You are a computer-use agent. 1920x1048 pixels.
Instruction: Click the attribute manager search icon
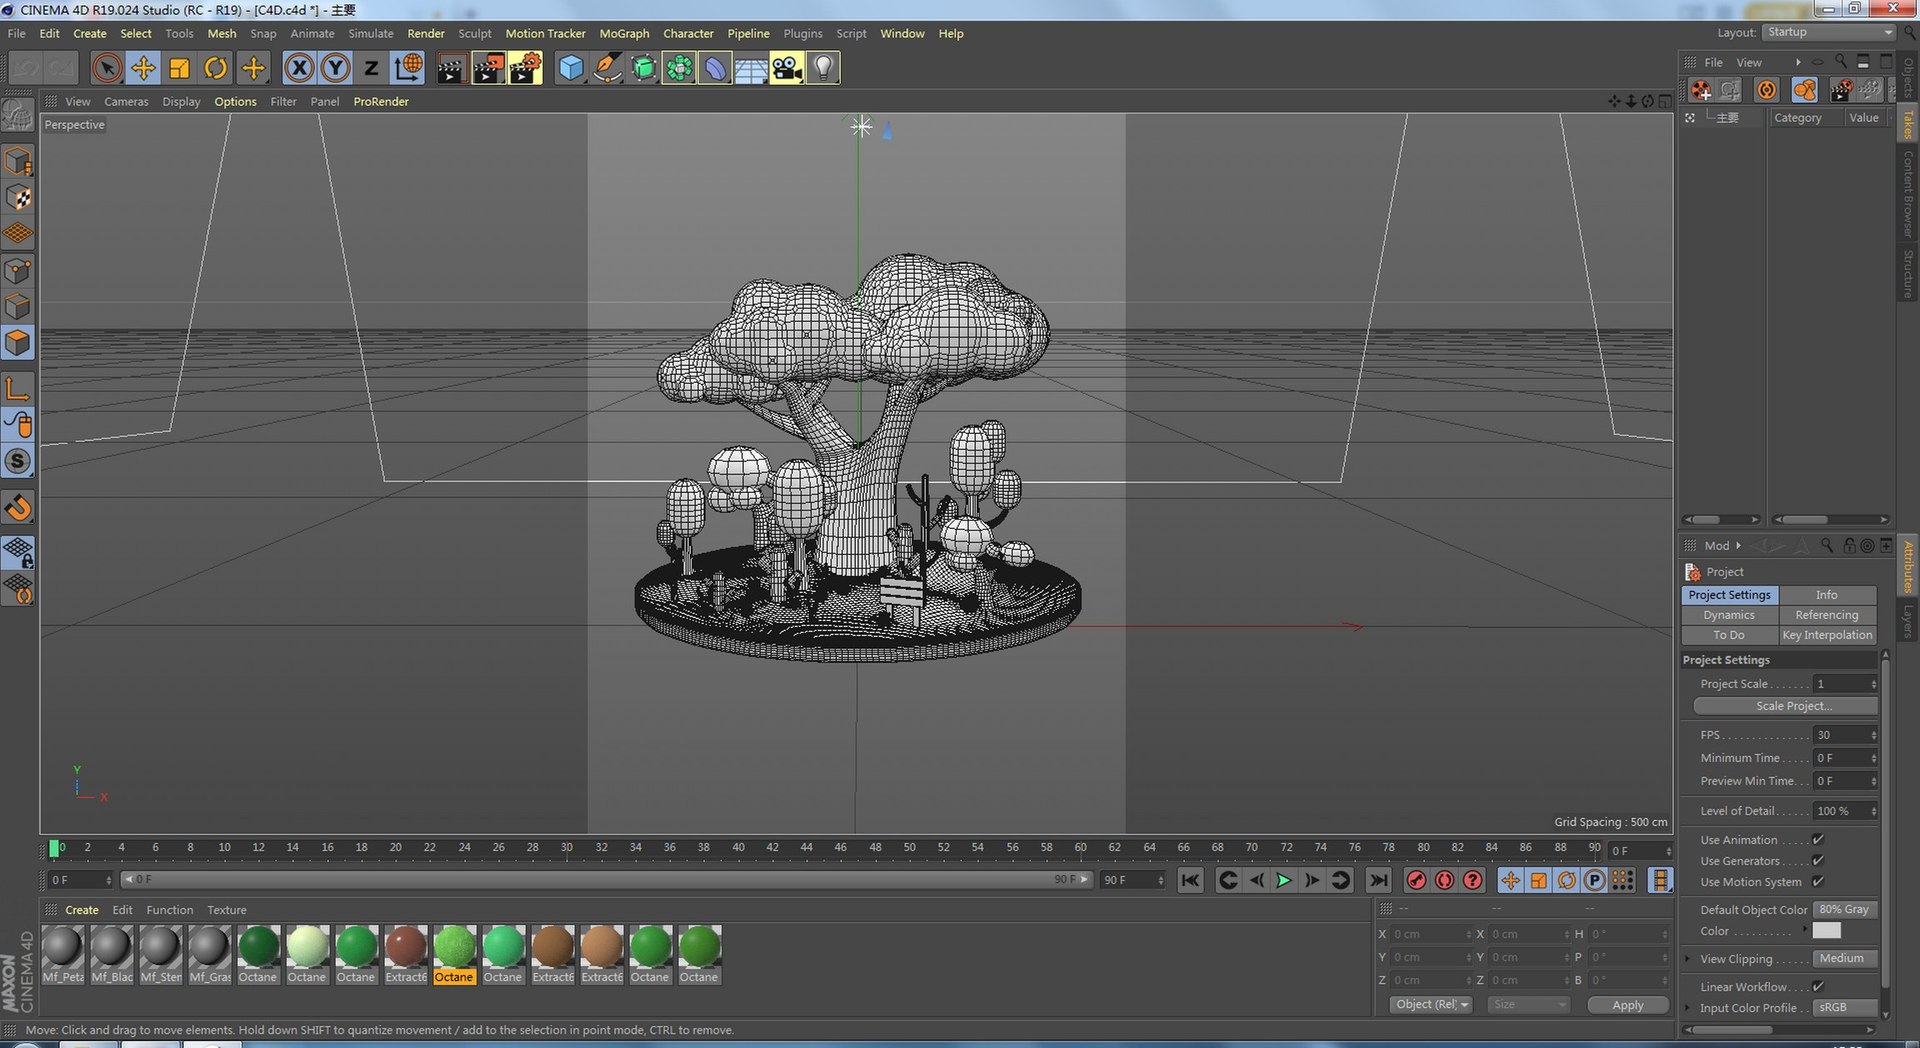tap(1827, 546)
